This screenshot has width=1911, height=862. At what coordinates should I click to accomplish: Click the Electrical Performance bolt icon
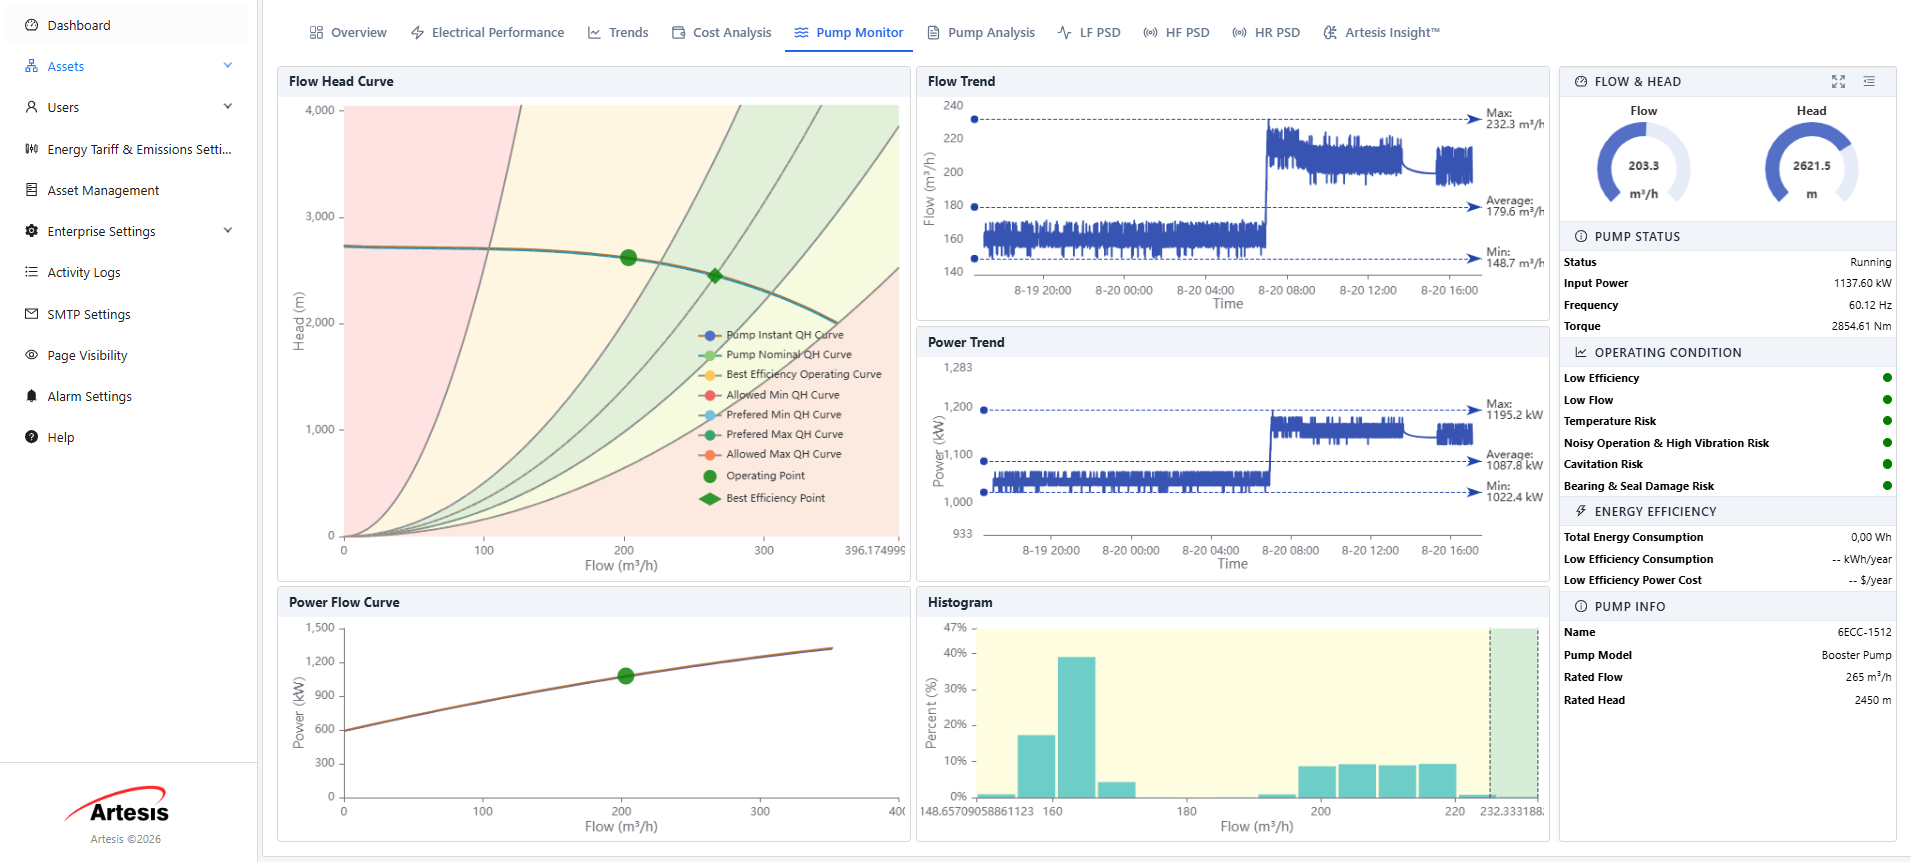point(417,33)
